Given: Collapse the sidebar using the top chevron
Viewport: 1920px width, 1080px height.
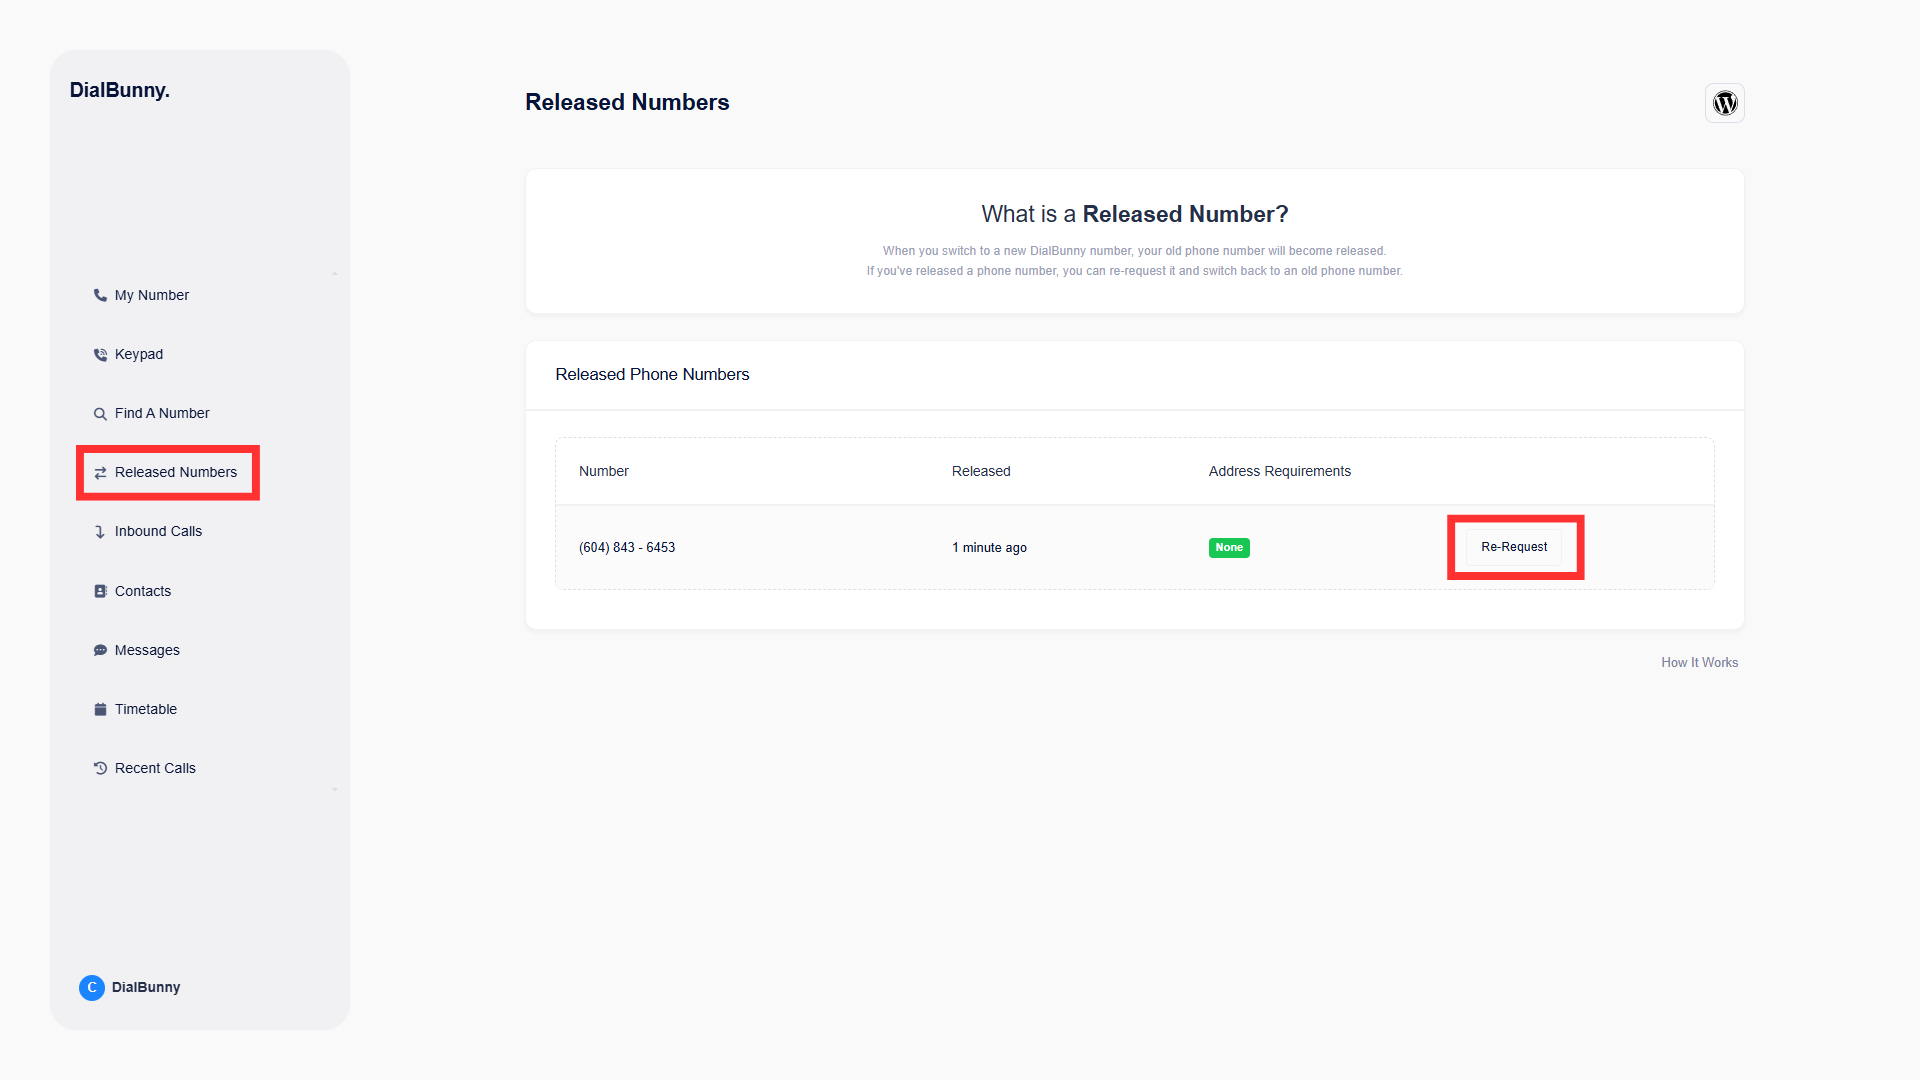Looking at the screenshot, I should [334, 273].
